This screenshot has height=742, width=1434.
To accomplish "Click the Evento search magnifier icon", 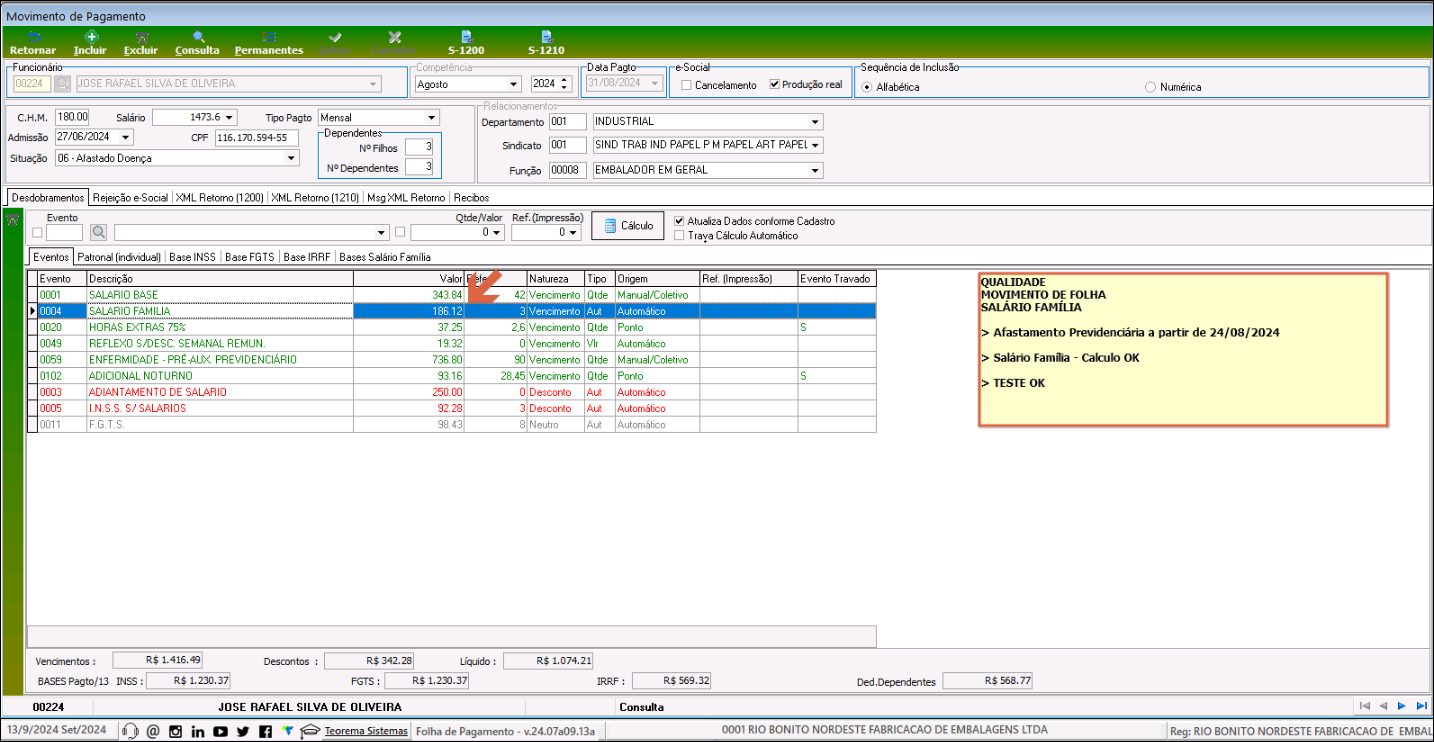I will click(99, 232).
